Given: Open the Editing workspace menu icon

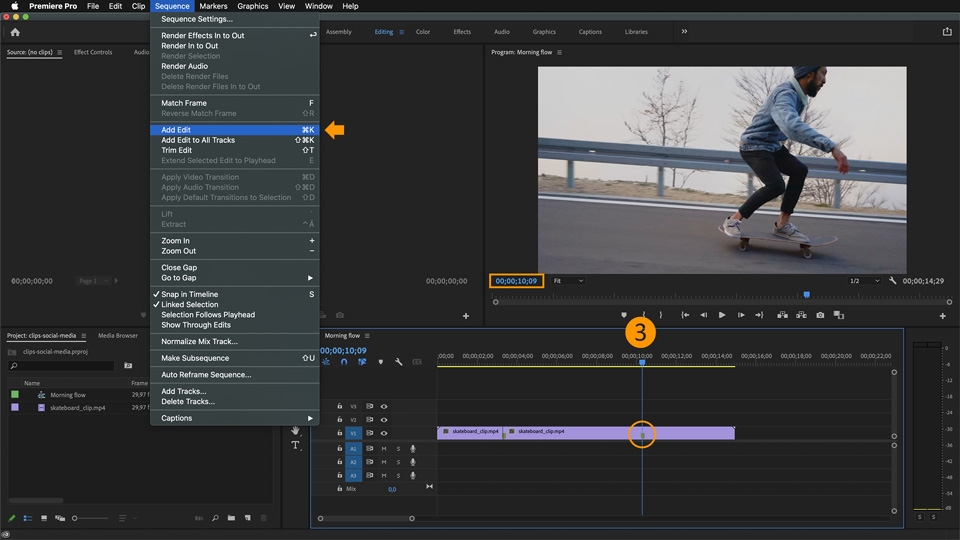Looking at the screenshot, I should pyautogui.click(x=402, y=32).
